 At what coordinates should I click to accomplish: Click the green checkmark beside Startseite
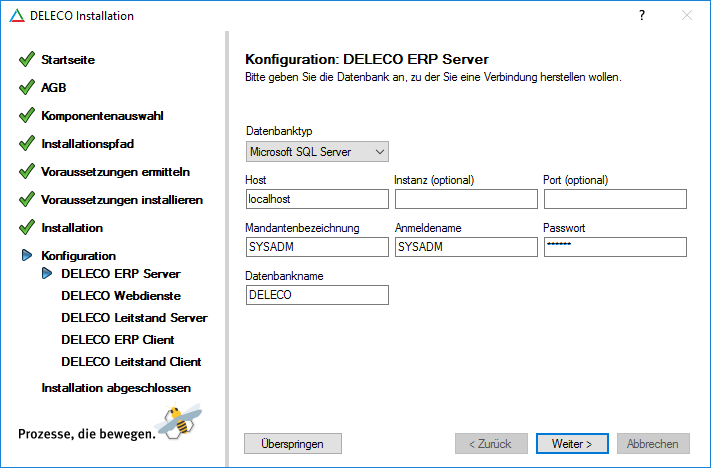coord(27,59)
